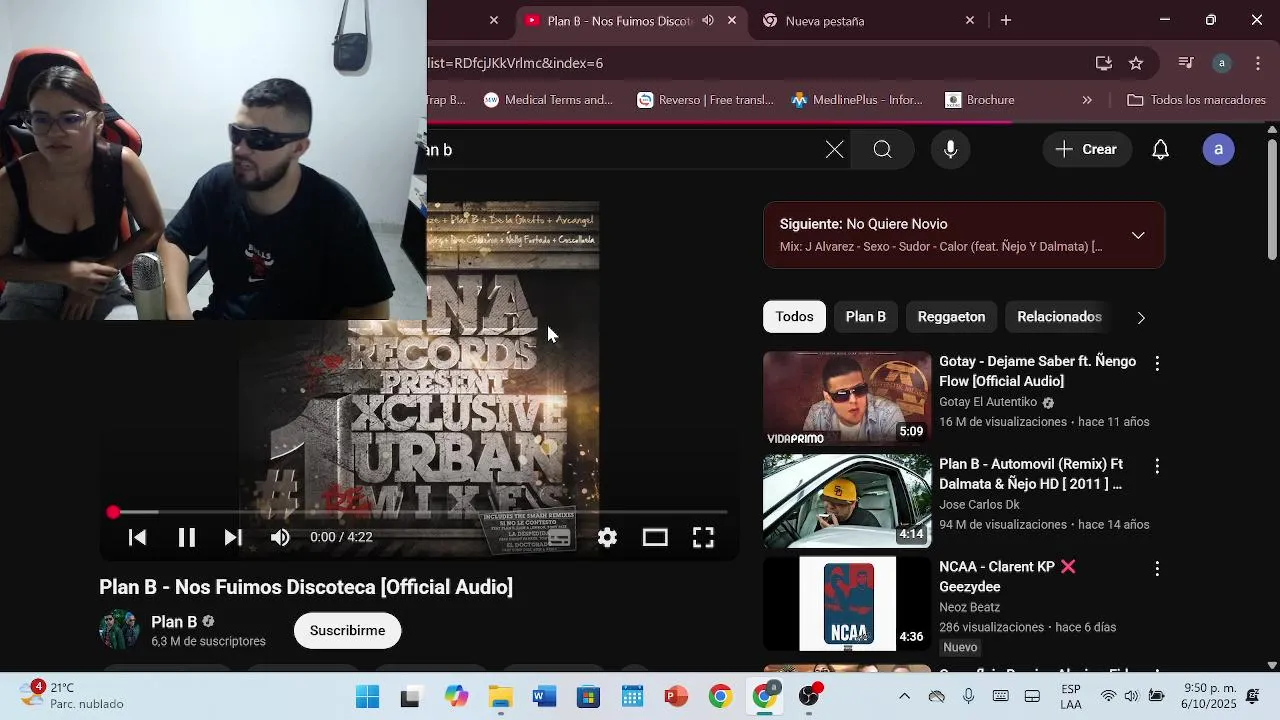Clear the YouTube search box
Screen dimensions: 1280x720
click(834, 150)
